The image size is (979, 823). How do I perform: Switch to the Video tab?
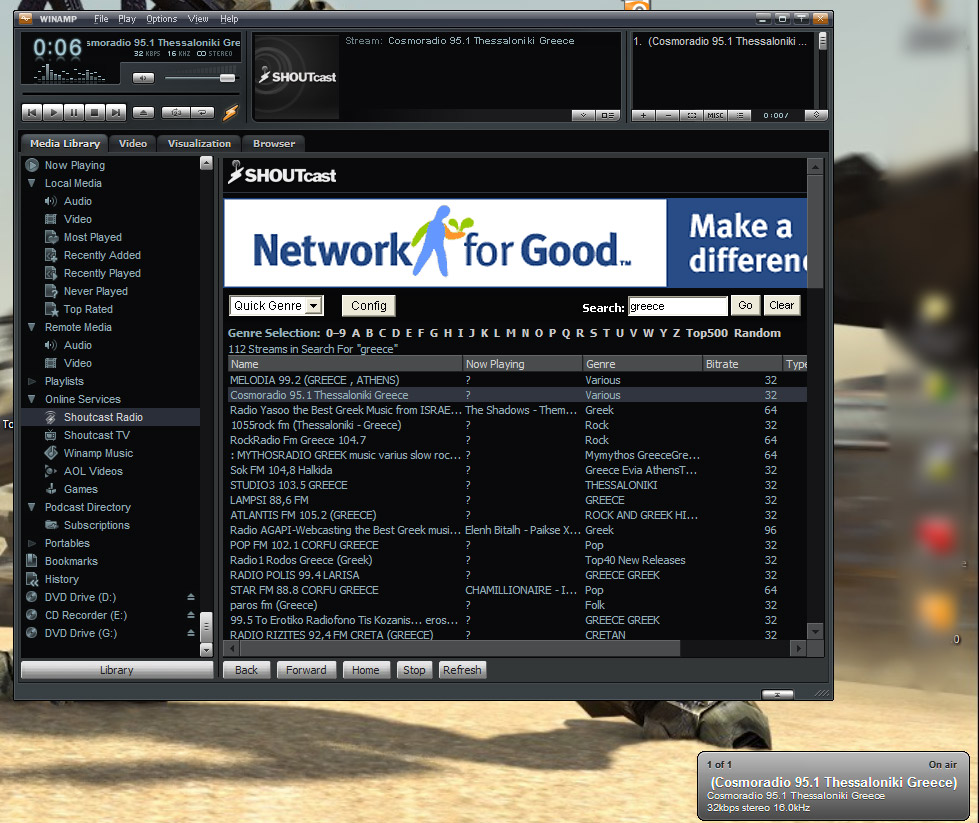tap(132, 144)
